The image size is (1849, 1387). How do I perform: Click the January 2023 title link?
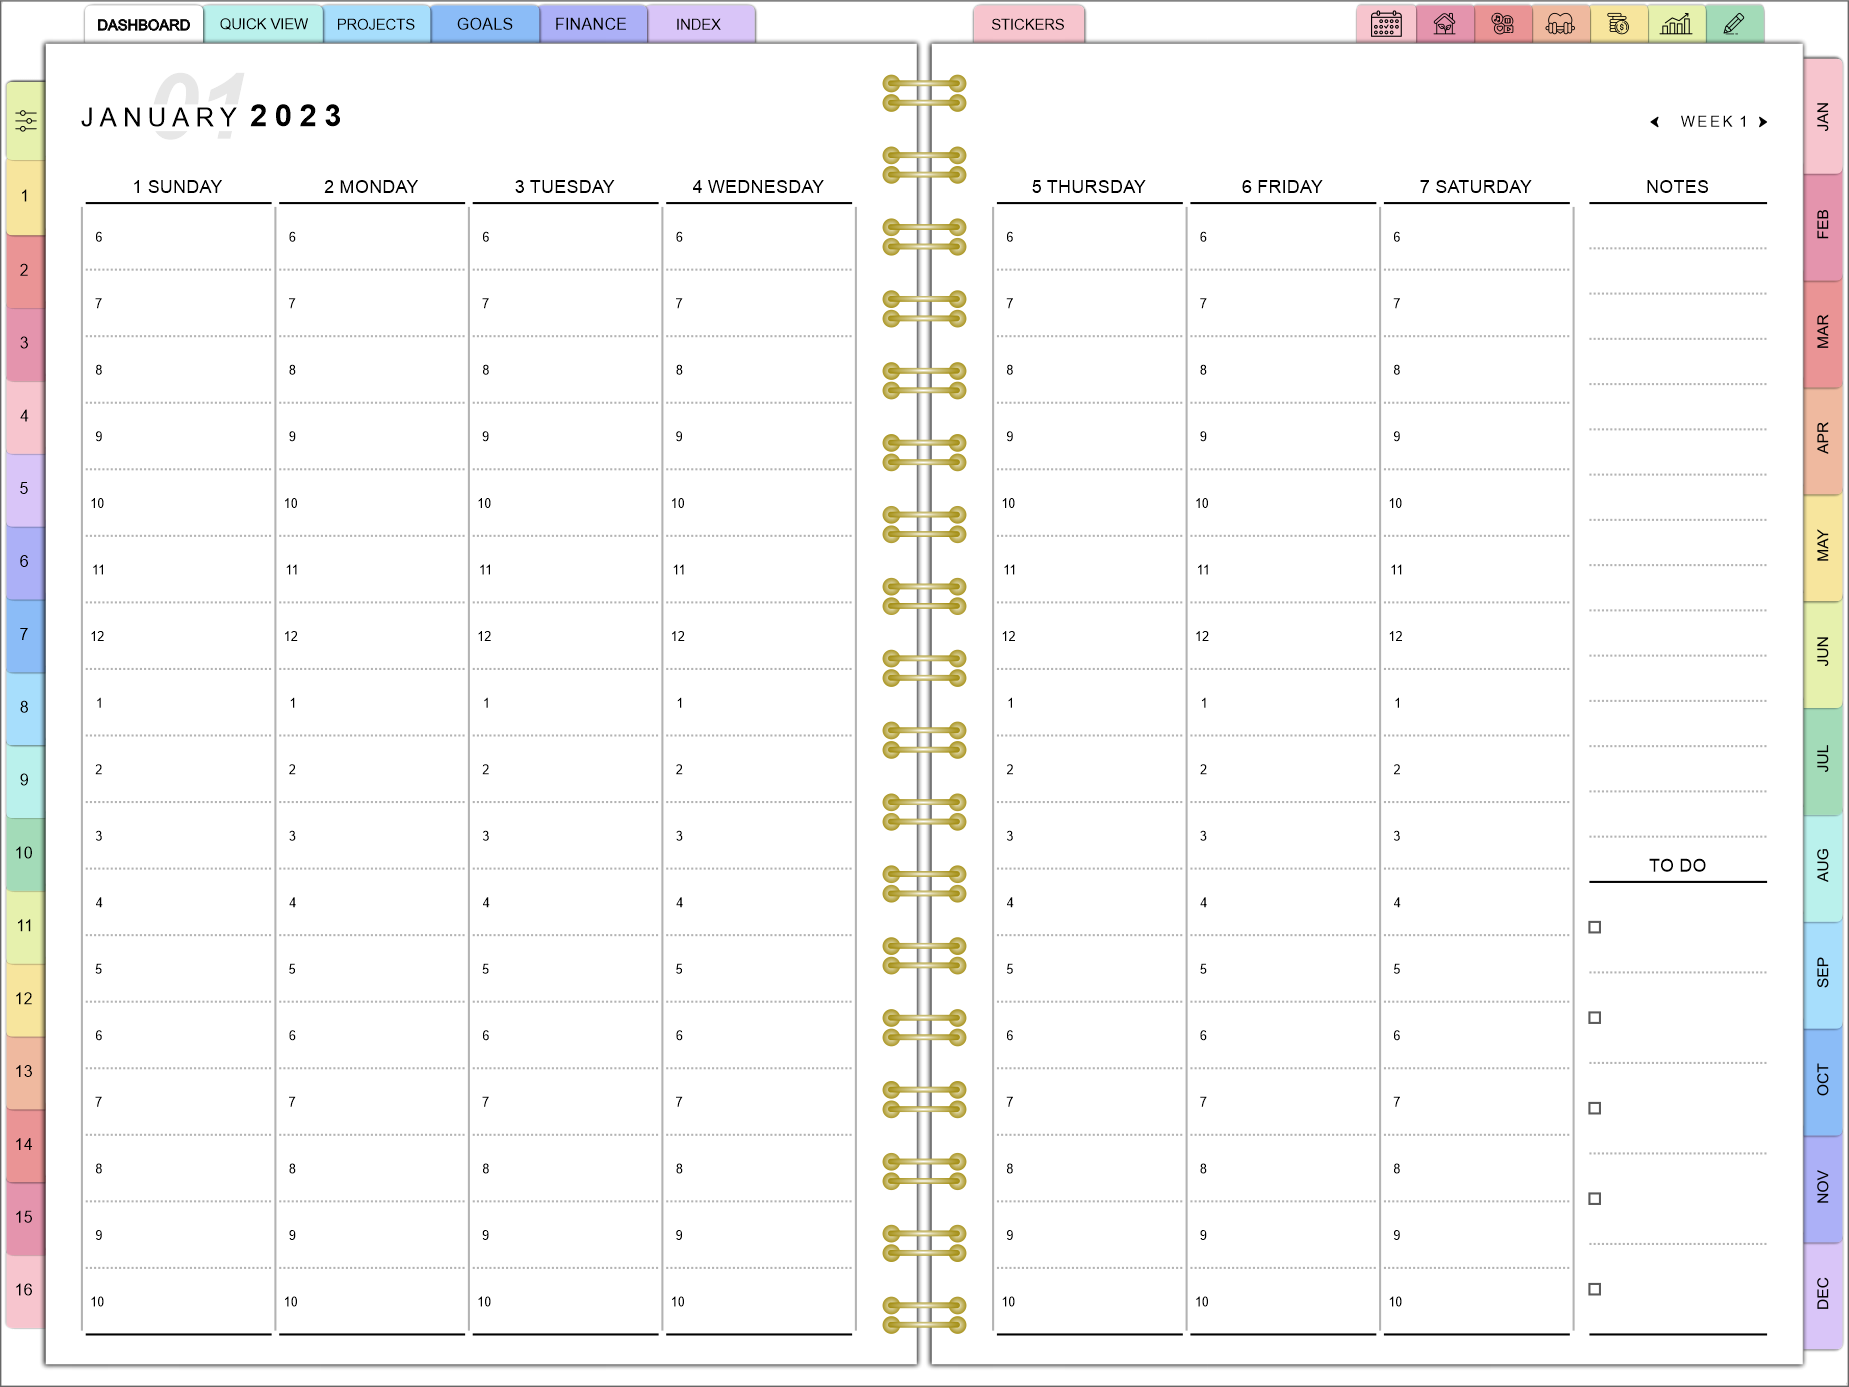click(212, 117)
